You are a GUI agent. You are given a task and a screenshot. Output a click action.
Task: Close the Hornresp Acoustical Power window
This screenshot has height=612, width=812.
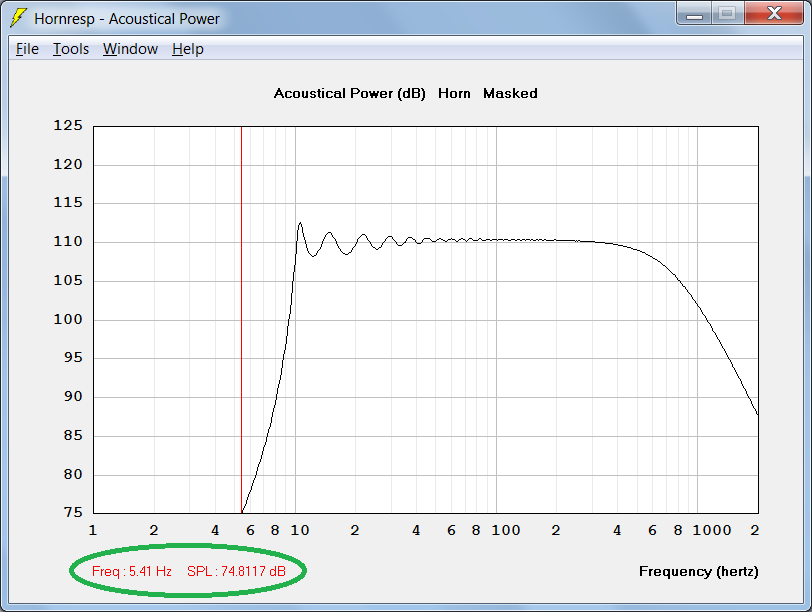(774, 14)
